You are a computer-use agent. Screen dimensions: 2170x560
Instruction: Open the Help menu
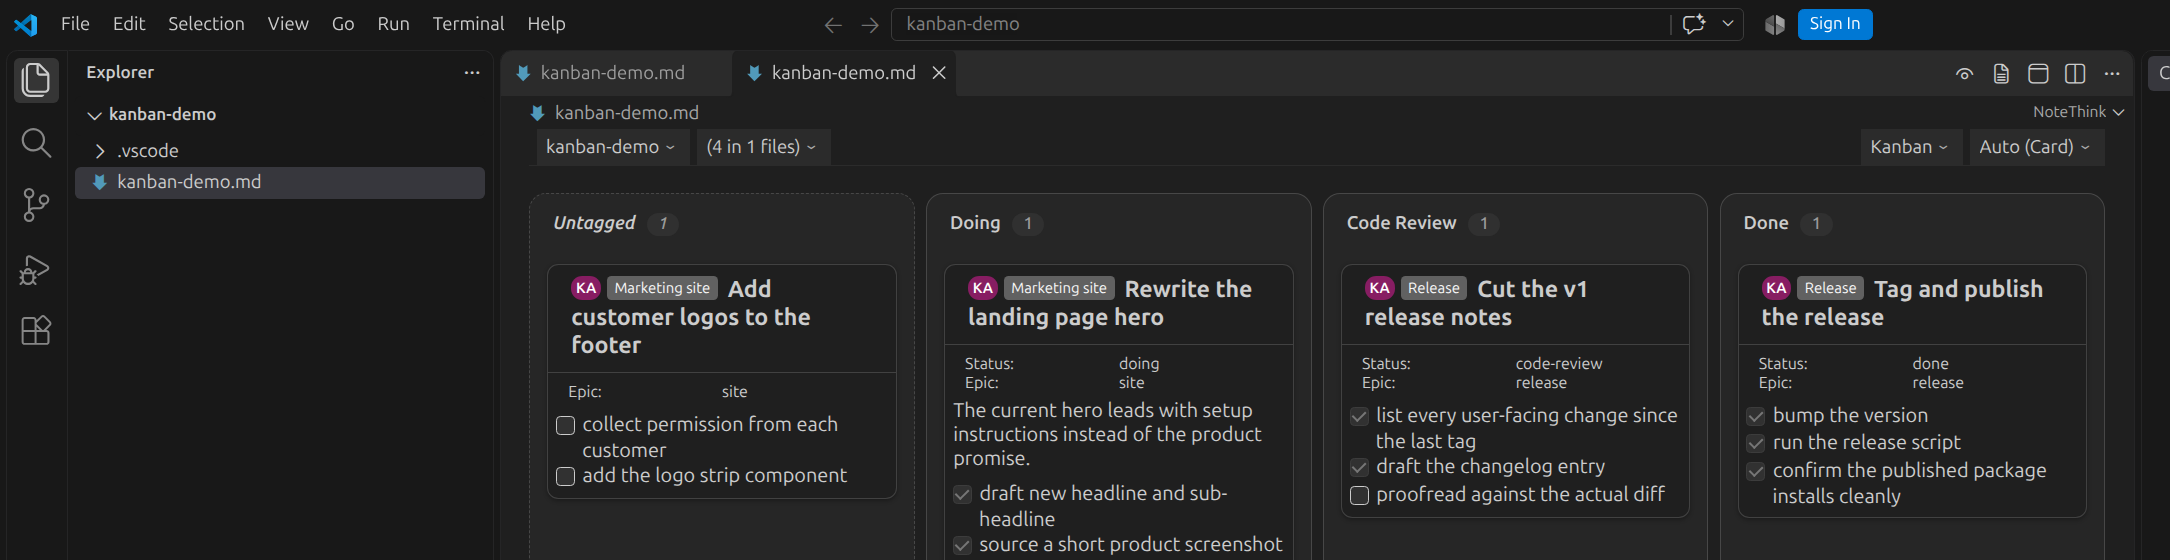[546, 24]
